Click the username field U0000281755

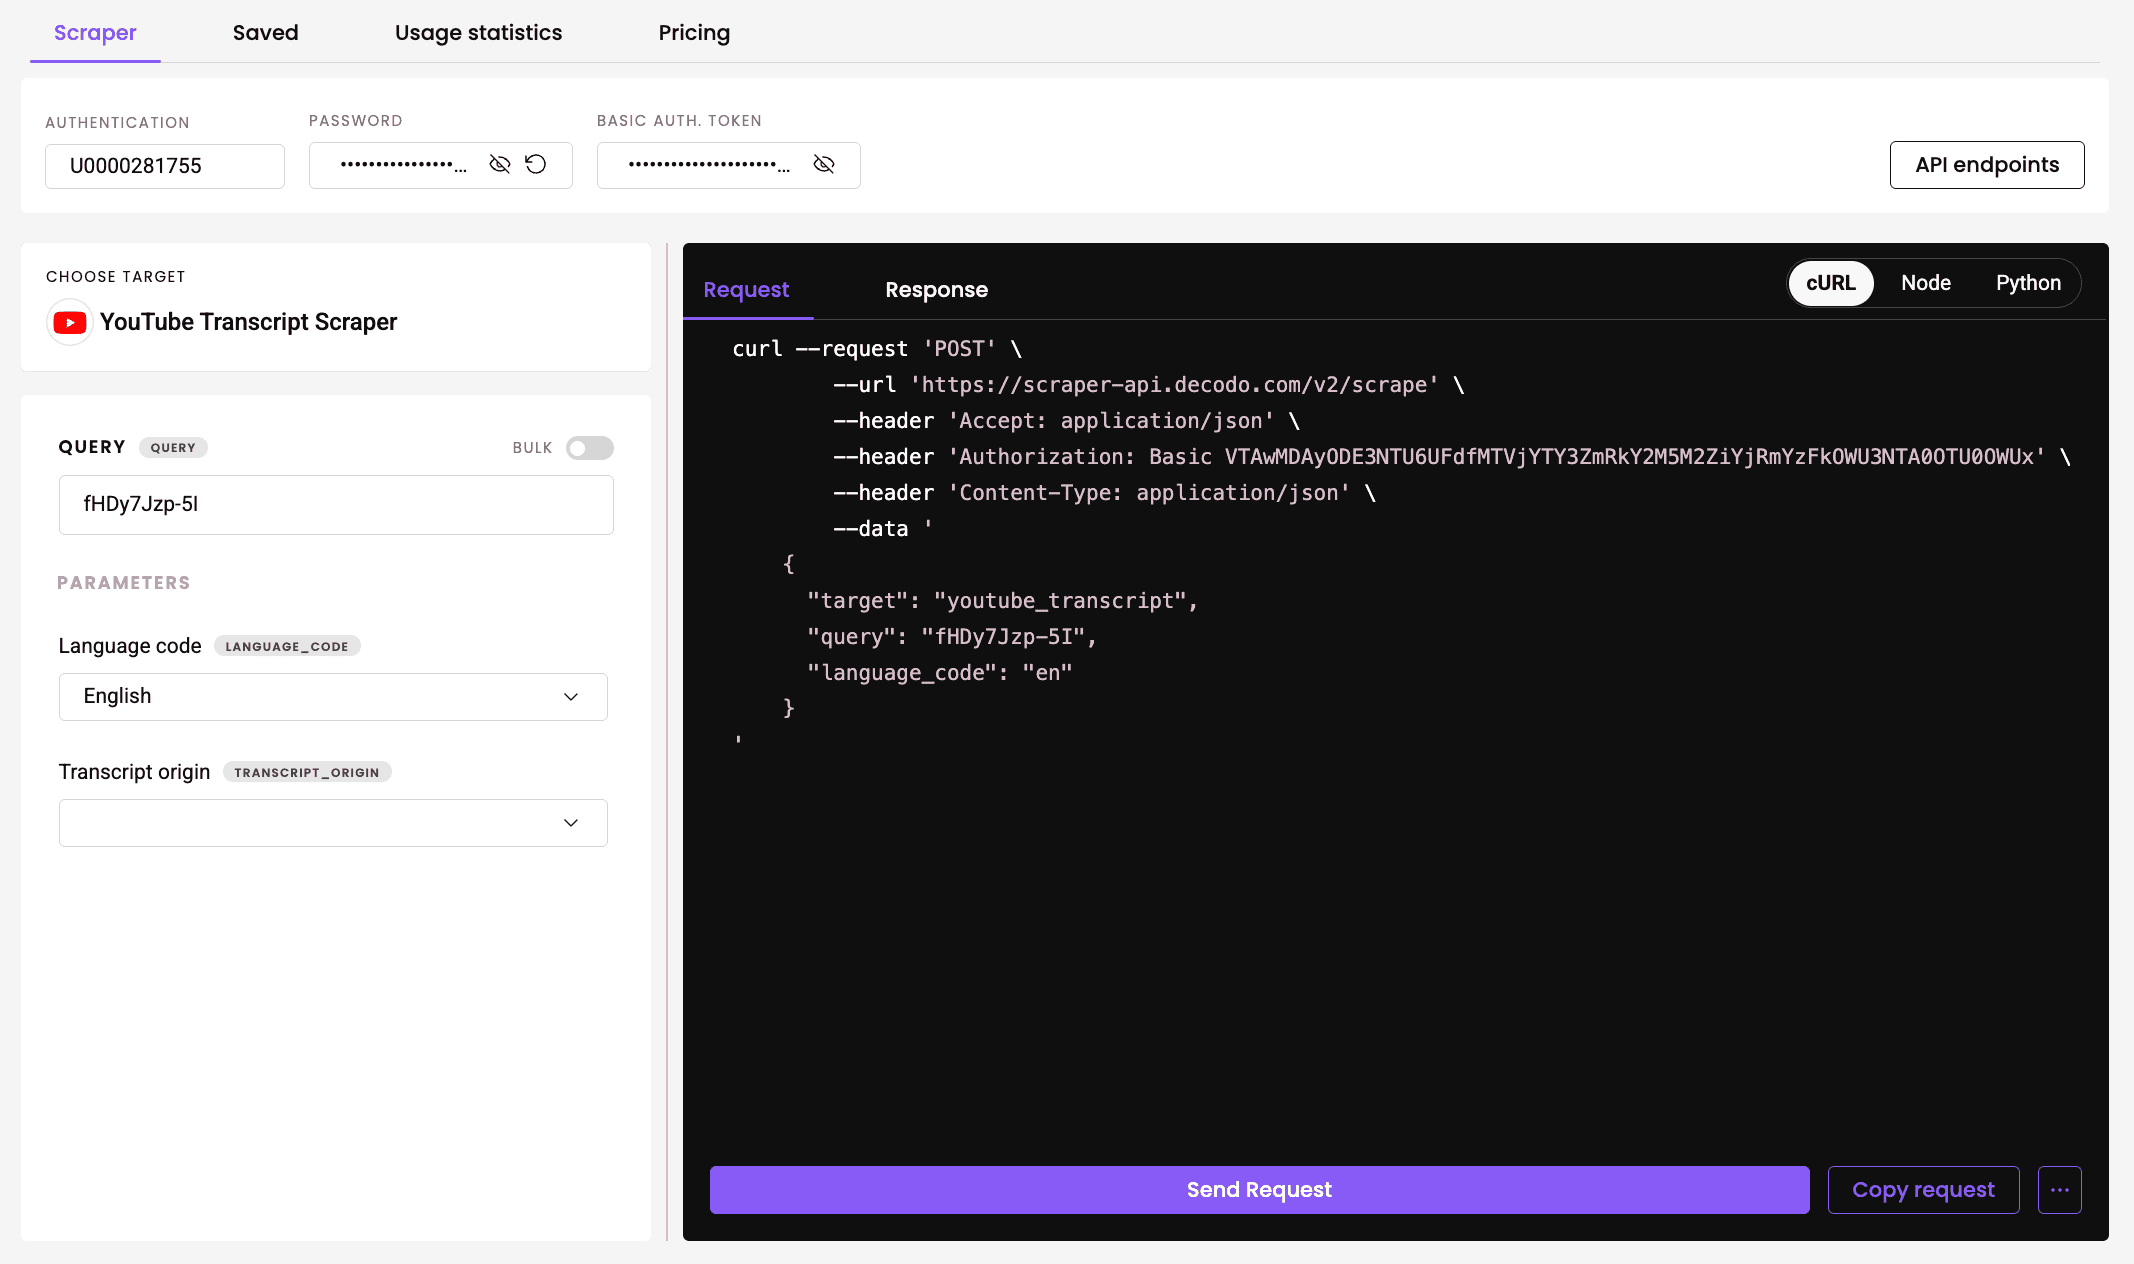pyautogui.click(x=165, y=166)
